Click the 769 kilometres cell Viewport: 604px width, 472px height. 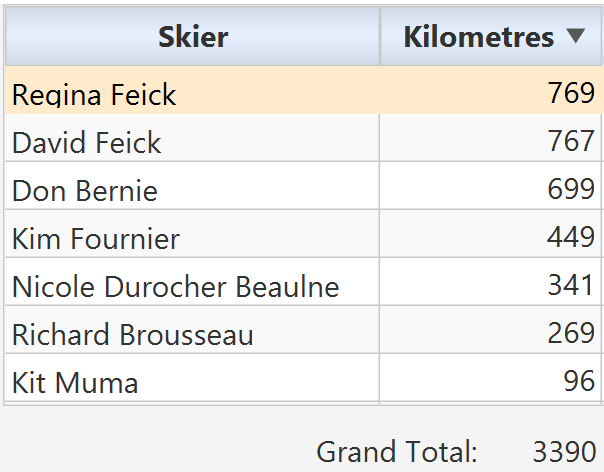[571, 93]
